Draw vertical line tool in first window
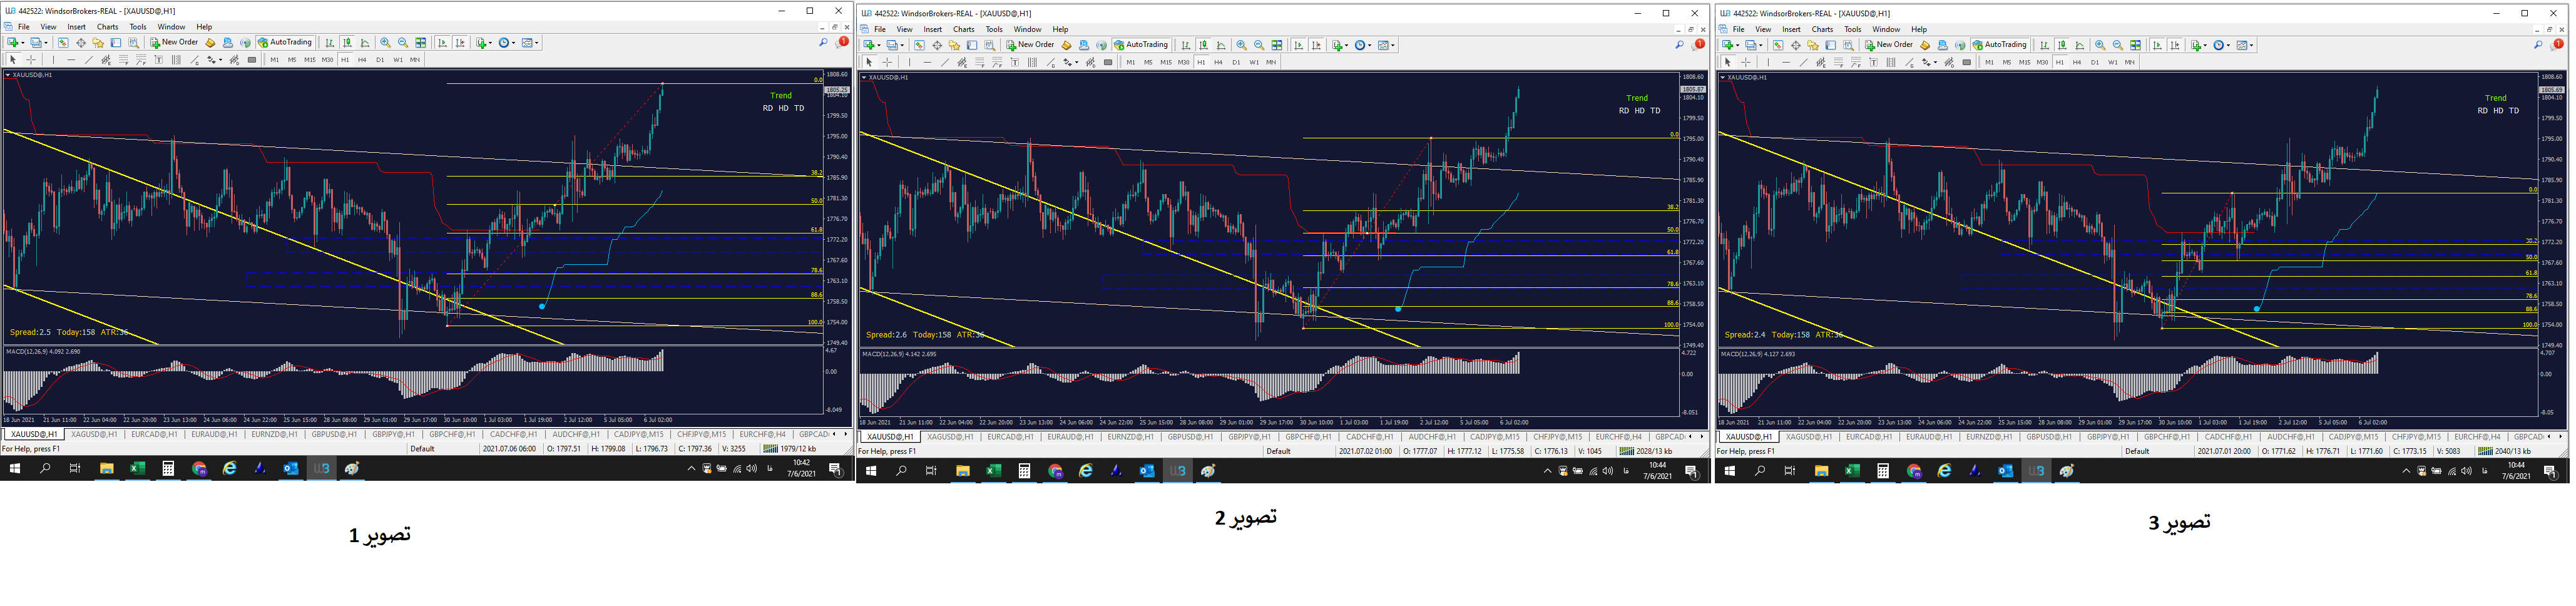Image resolution: width=2576 pixels, height=606 pixels. coord(53,60)
